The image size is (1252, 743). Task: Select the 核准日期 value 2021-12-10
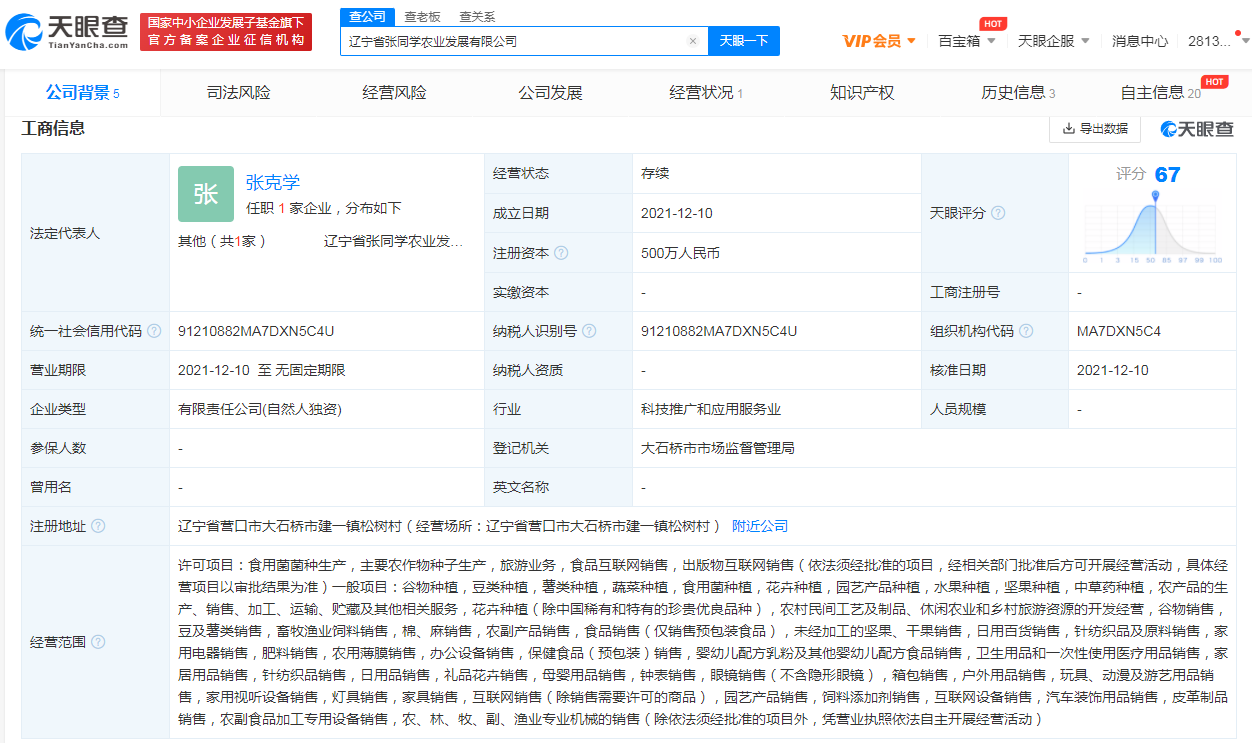[x=1113, y=370]
